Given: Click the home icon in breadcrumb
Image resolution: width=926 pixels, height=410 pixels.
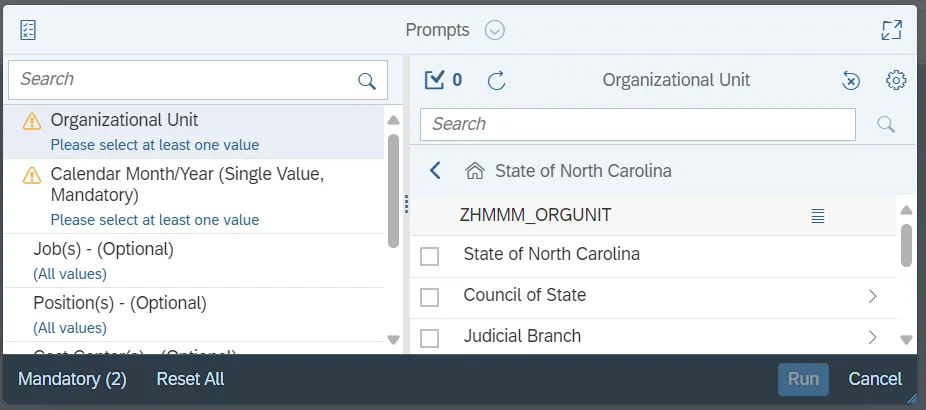Looking at the screenshot, I should tap(475, 171).
